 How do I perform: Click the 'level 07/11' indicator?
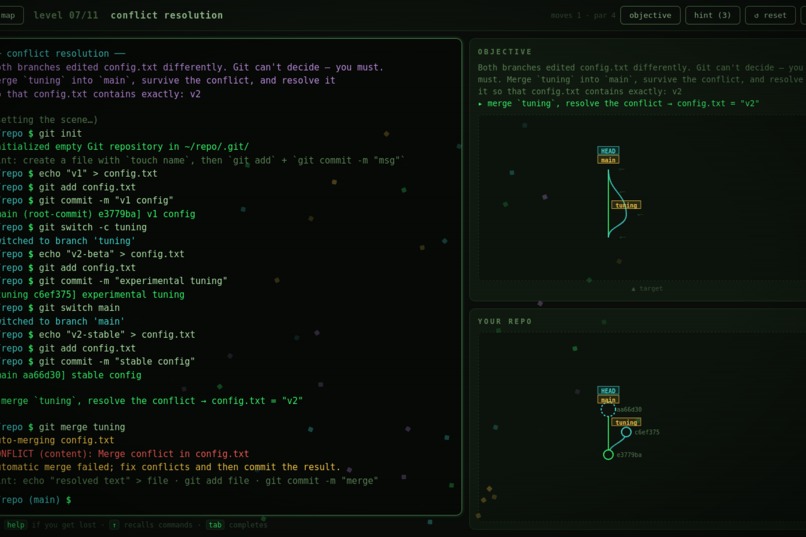coord(66,15)
